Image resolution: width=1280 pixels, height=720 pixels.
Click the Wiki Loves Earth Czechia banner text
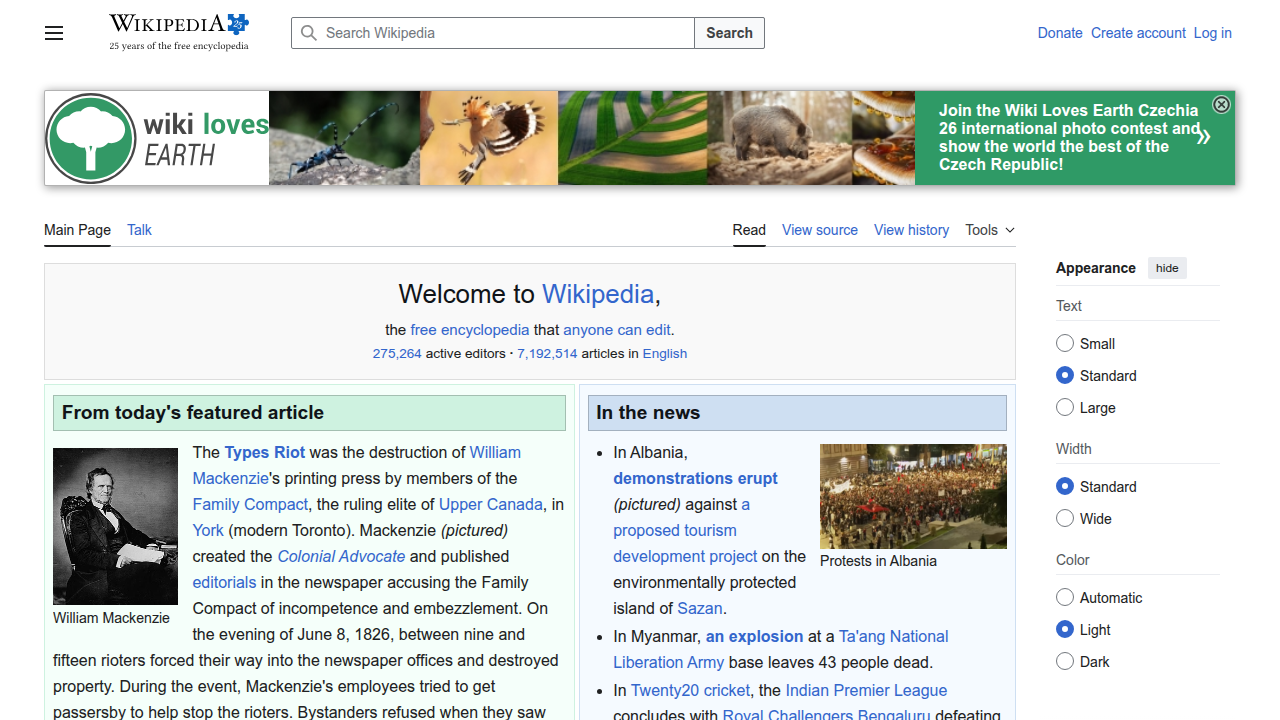[1068, 138]
